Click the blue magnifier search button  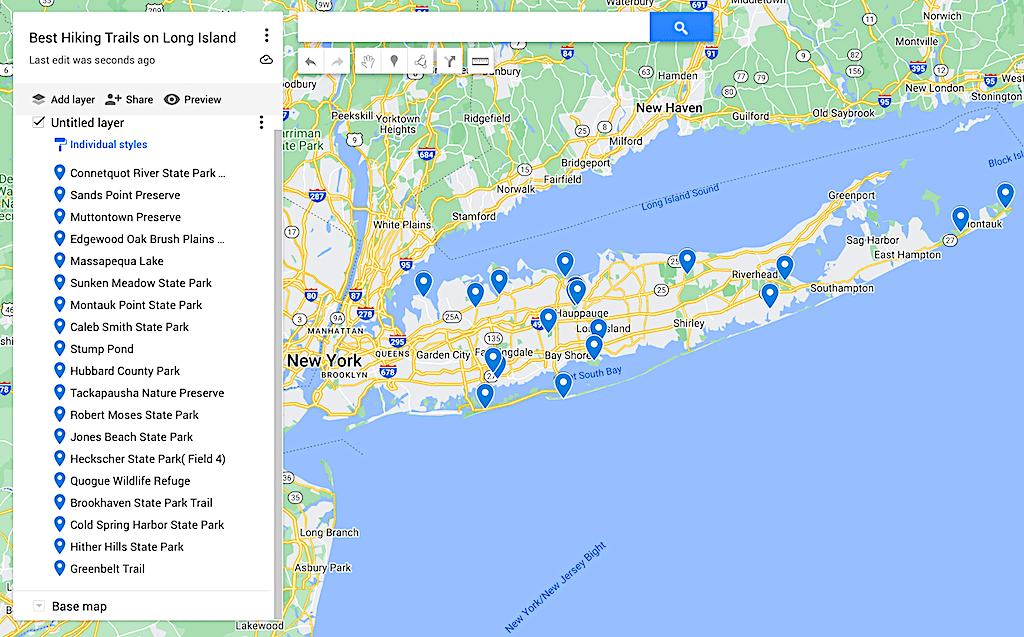[681, 28]
